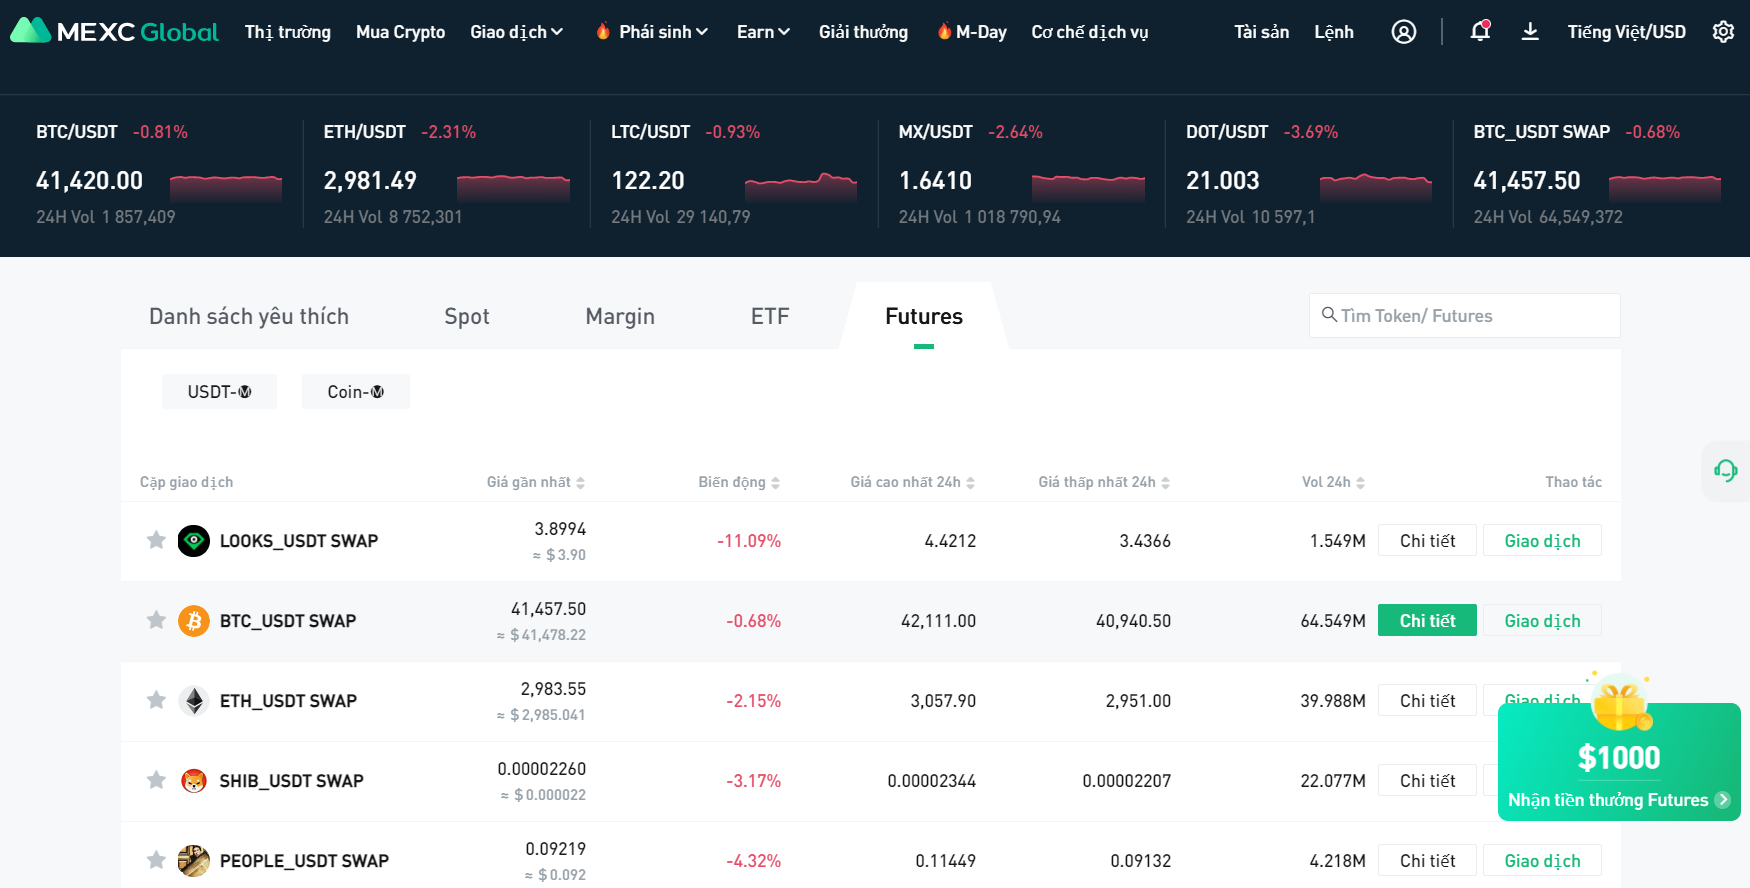Click the Ethereum coin icon
Screen dimensions: 1750x888
[194, 701]
